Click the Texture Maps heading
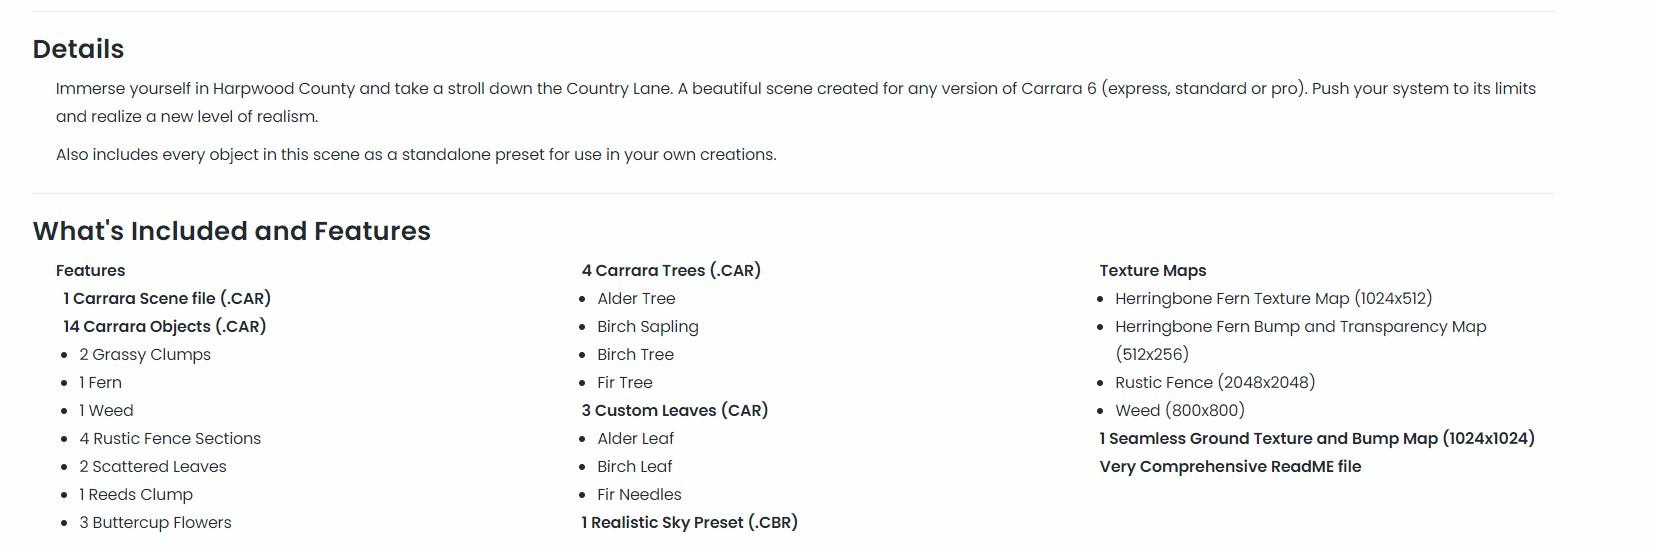This screenshot has height=551, width=1655. point(1152,271)
